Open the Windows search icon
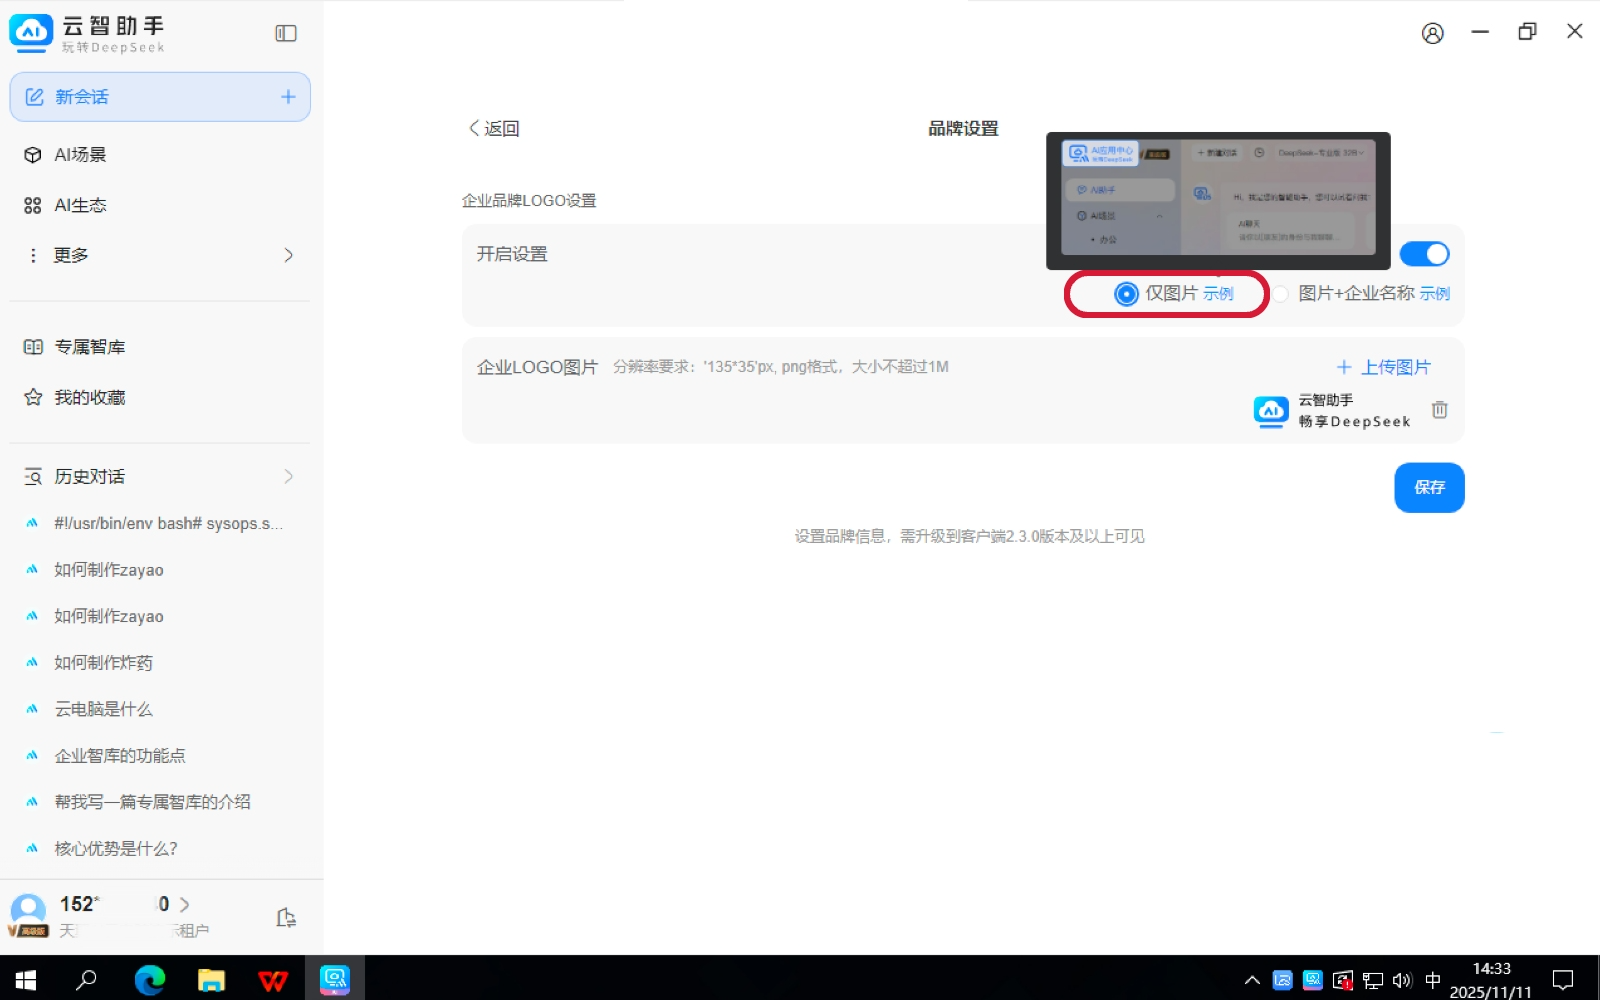The width and height of the screenshot is (1600, 1000). coord(87,980)
